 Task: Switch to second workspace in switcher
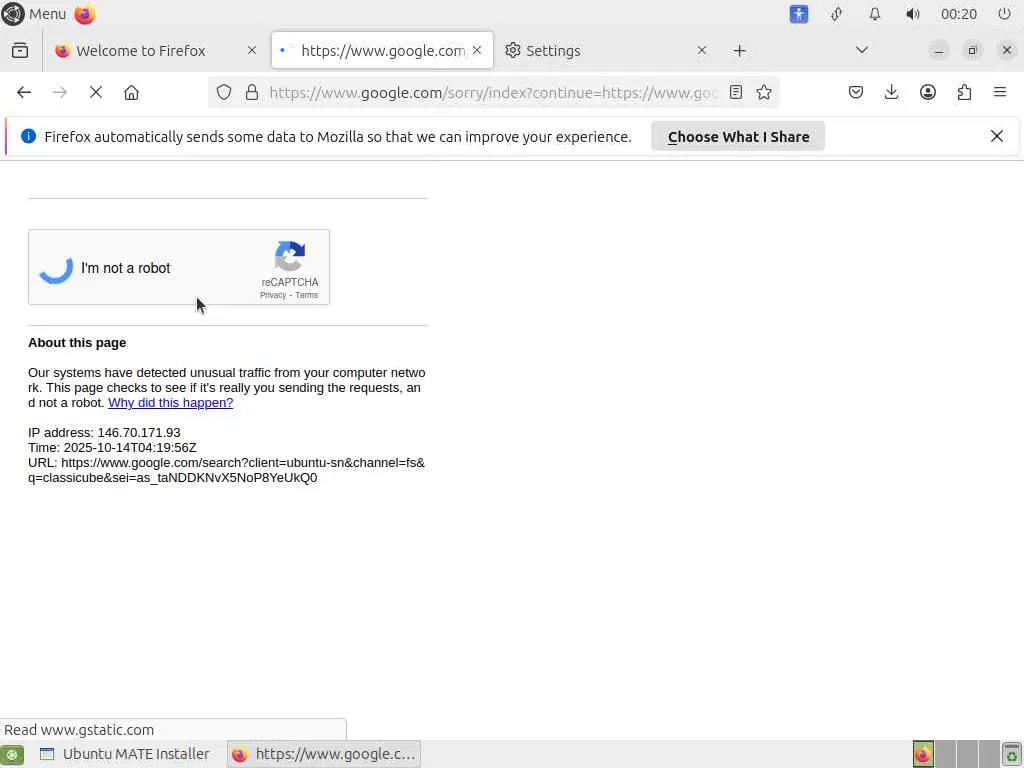[946, 754]
